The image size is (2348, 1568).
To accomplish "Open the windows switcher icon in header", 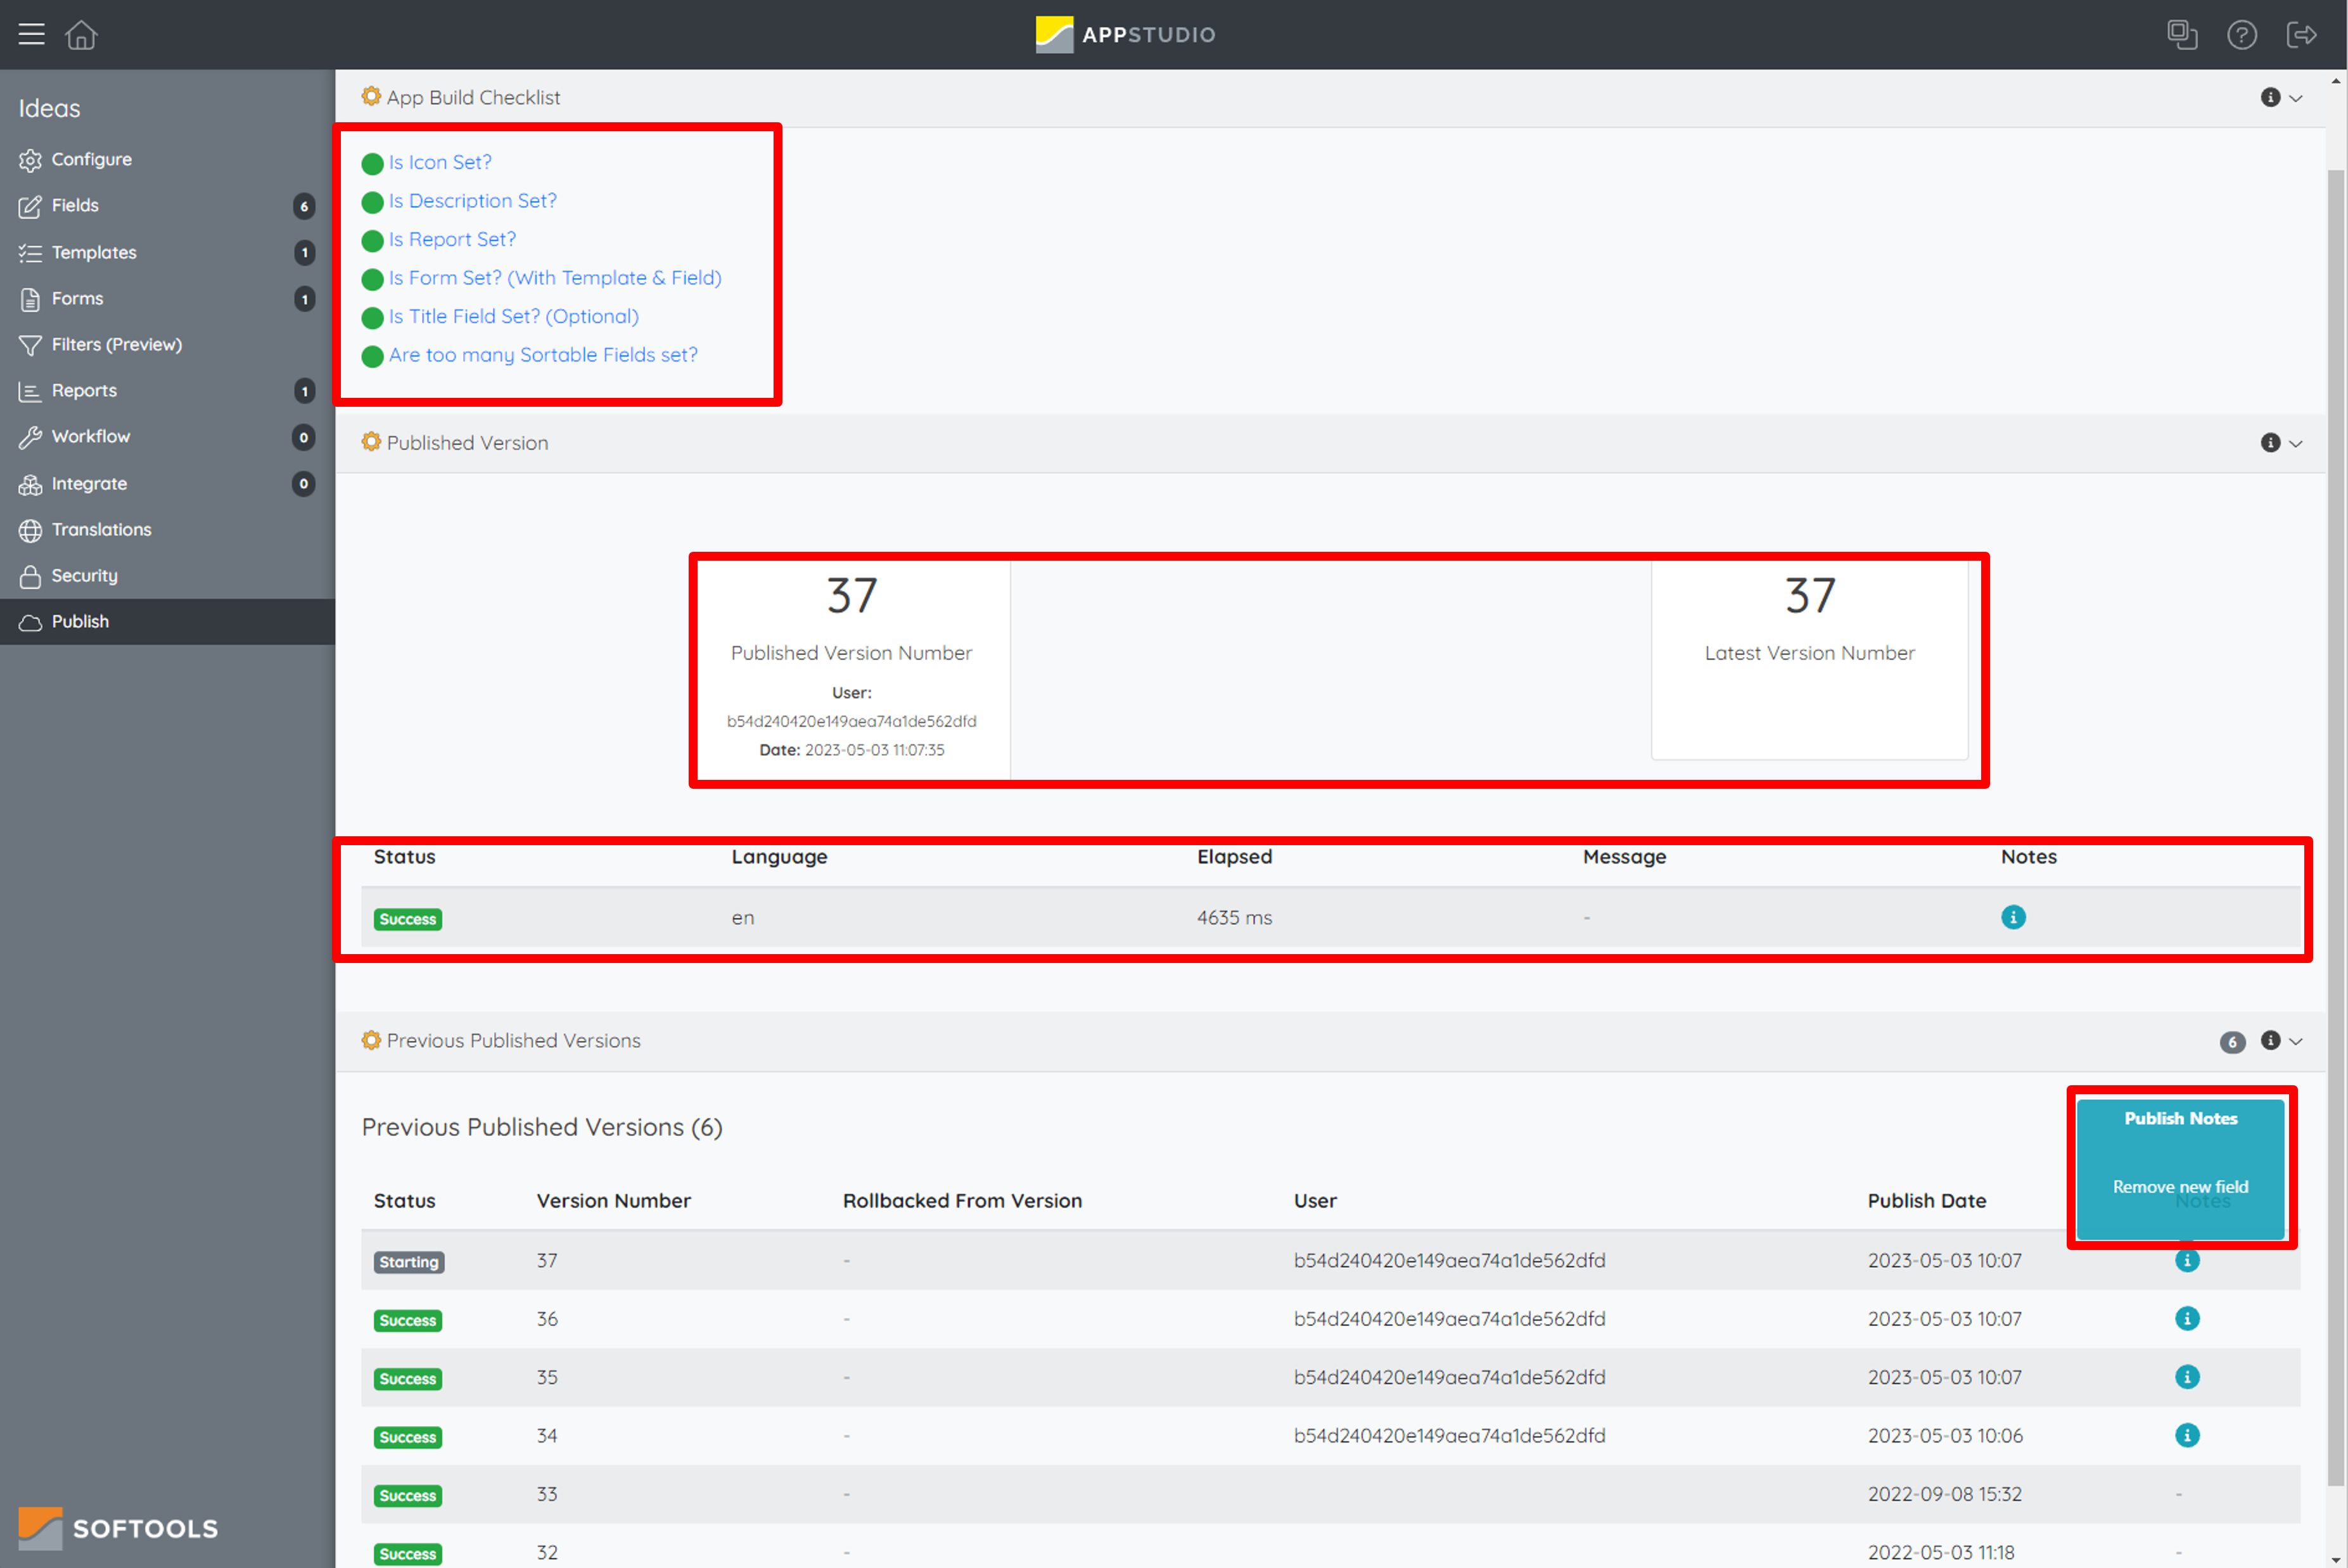I will (2182, 34).
